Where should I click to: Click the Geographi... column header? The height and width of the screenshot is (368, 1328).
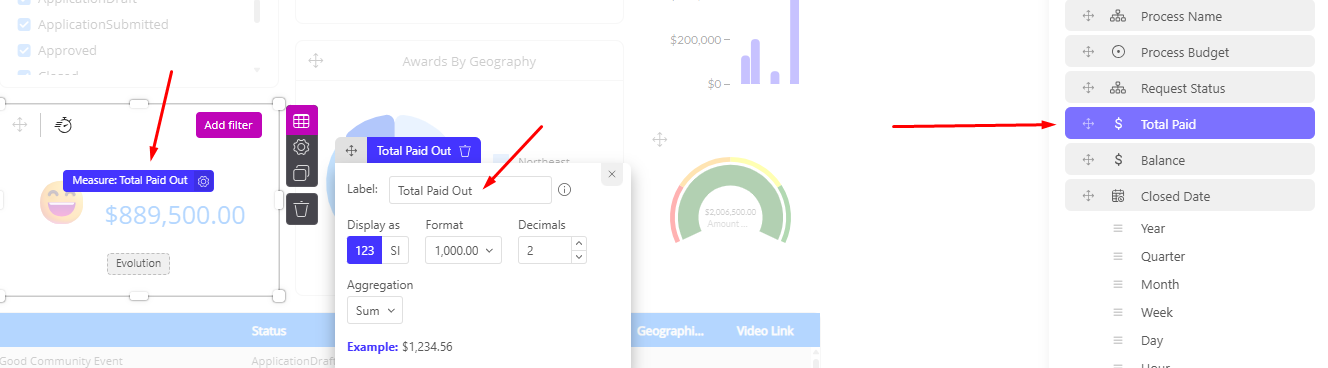point(671,330)
